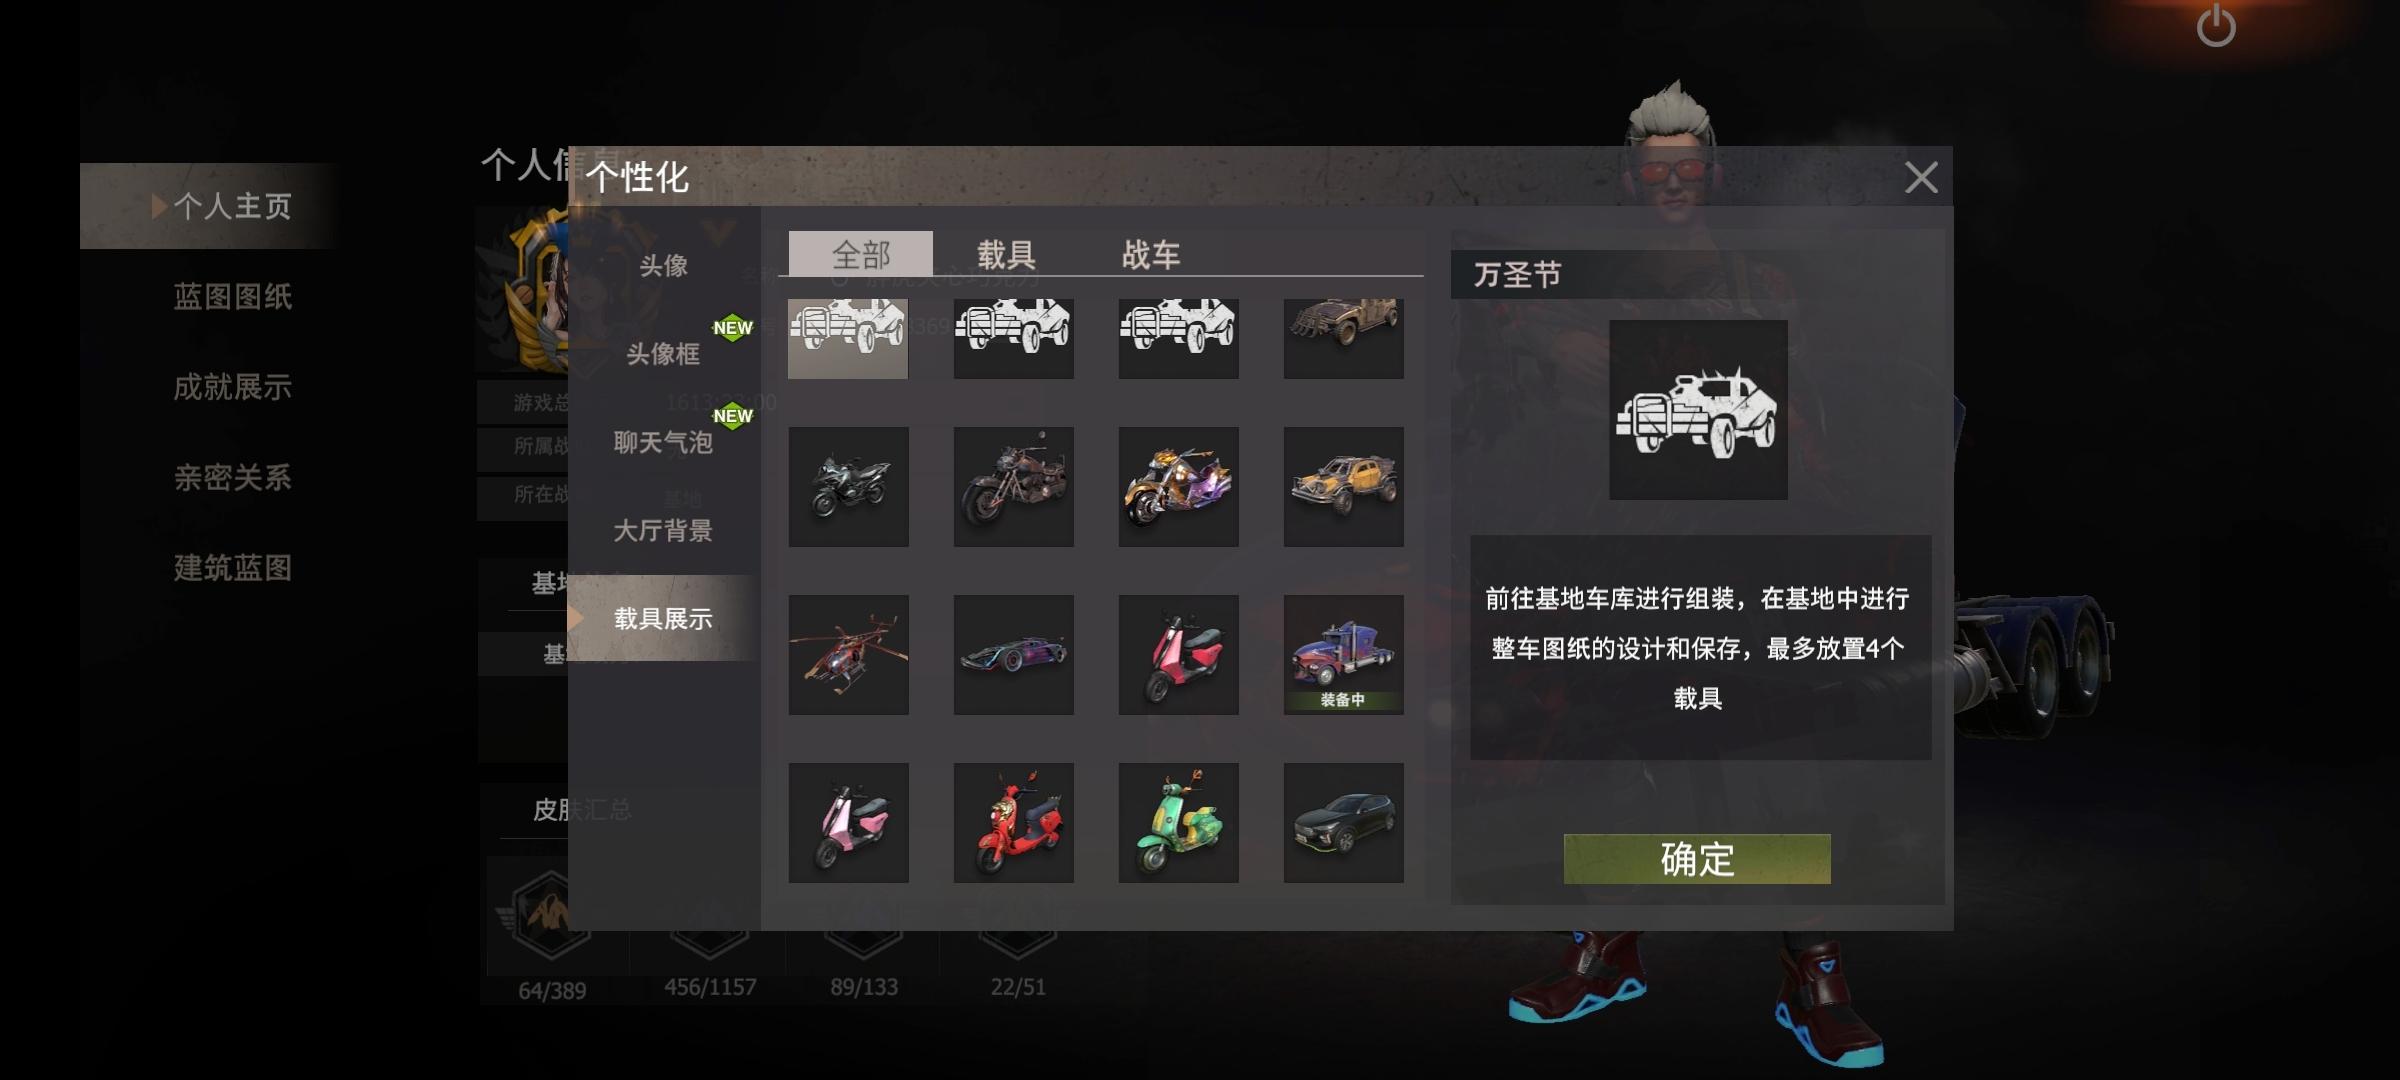Open the 全部 tab
The image size is (2400, 1080).
(x=861, y=254)
